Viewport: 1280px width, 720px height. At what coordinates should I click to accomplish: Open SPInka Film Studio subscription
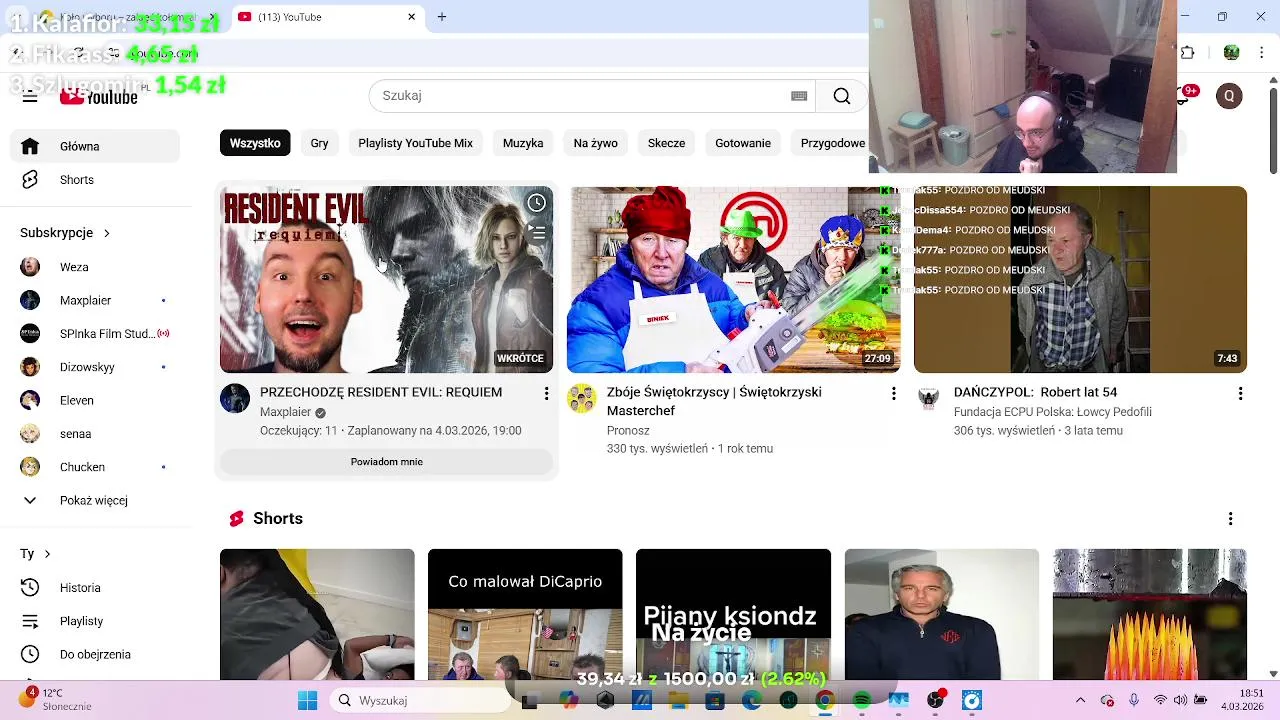(x=95, y=334)
